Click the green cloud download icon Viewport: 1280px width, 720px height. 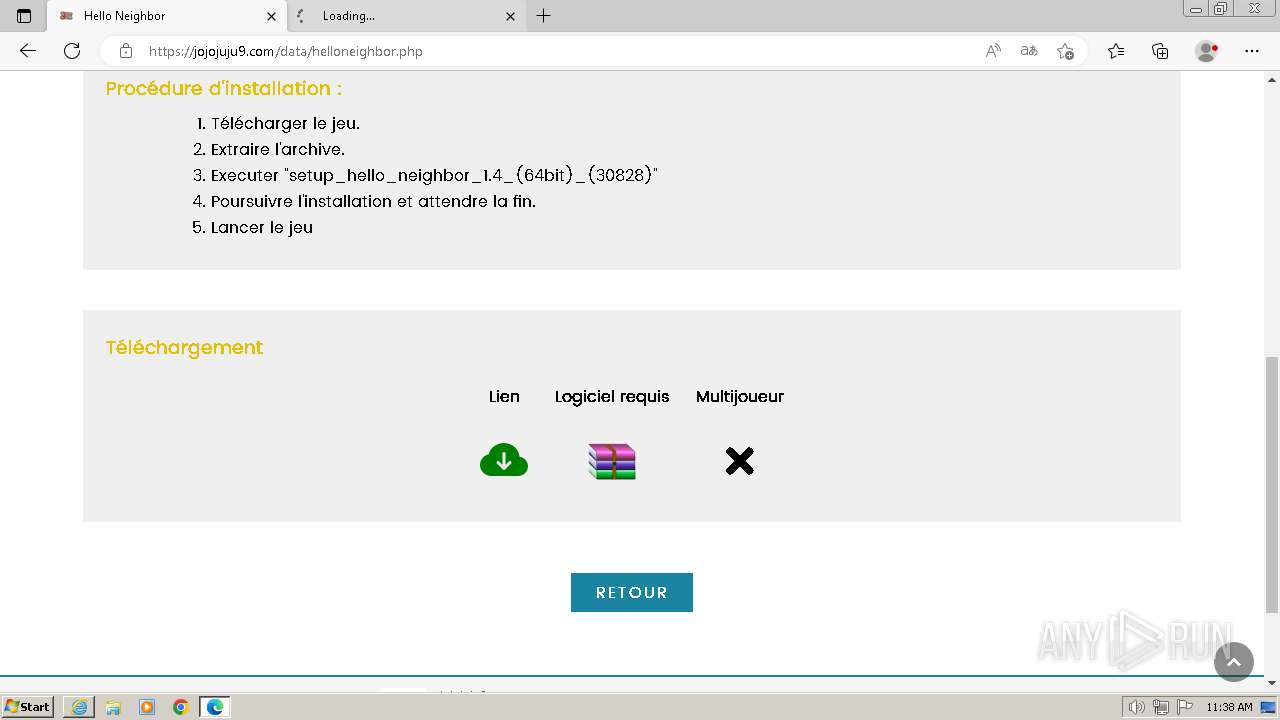point(504,460)
